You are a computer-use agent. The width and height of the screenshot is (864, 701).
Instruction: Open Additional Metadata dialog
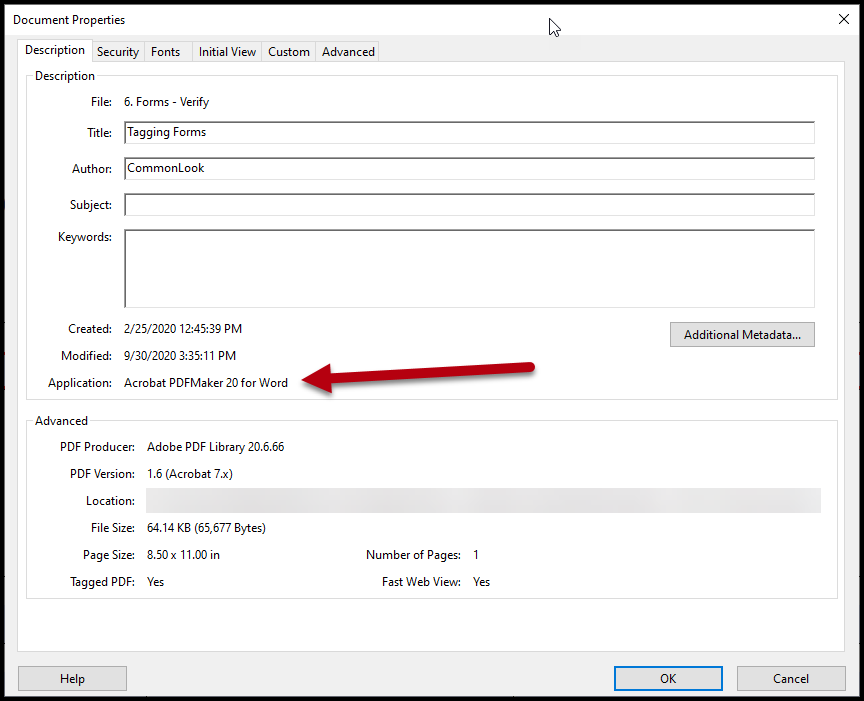coord(742,335)
